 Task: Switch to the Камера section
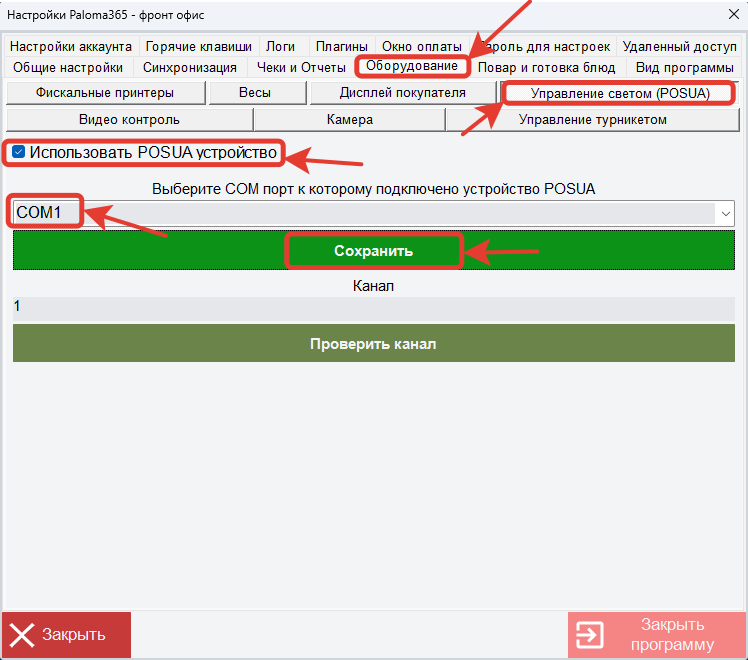click(x=349, y=120)
